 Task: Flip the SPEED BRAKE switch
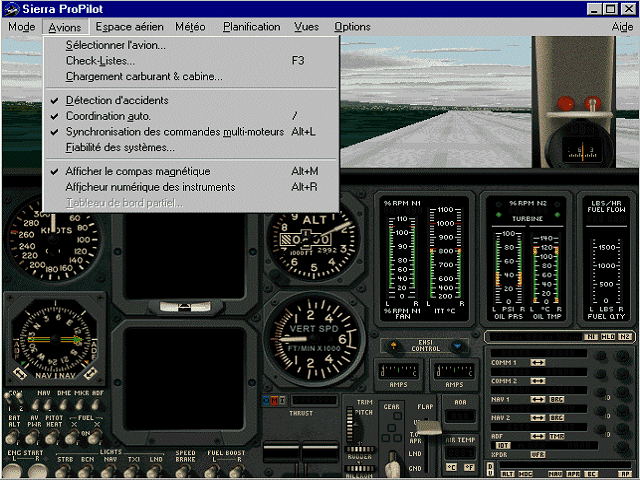[x=184, y=471]
